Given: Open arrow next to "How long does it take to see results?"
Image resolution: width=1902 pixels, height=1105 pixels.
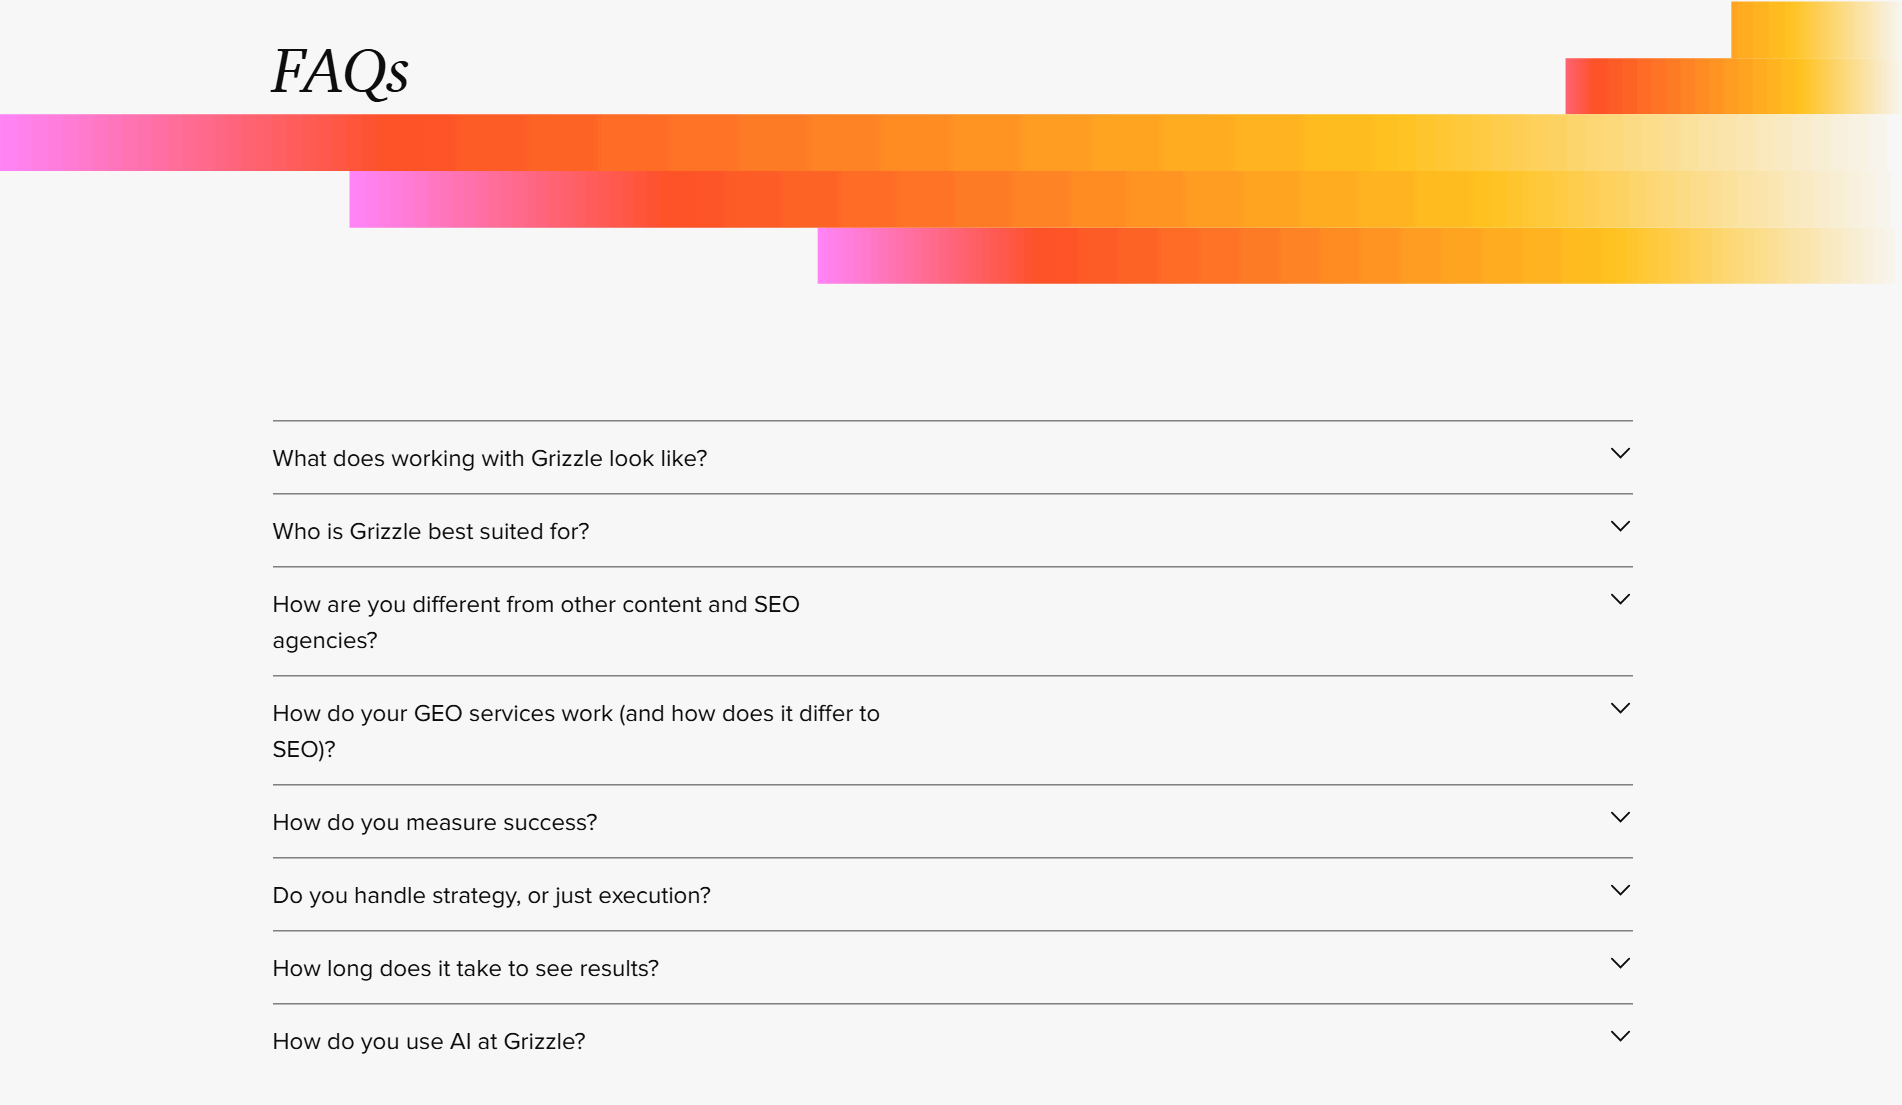Looking at the screenshot, I should click(1620, 964).
